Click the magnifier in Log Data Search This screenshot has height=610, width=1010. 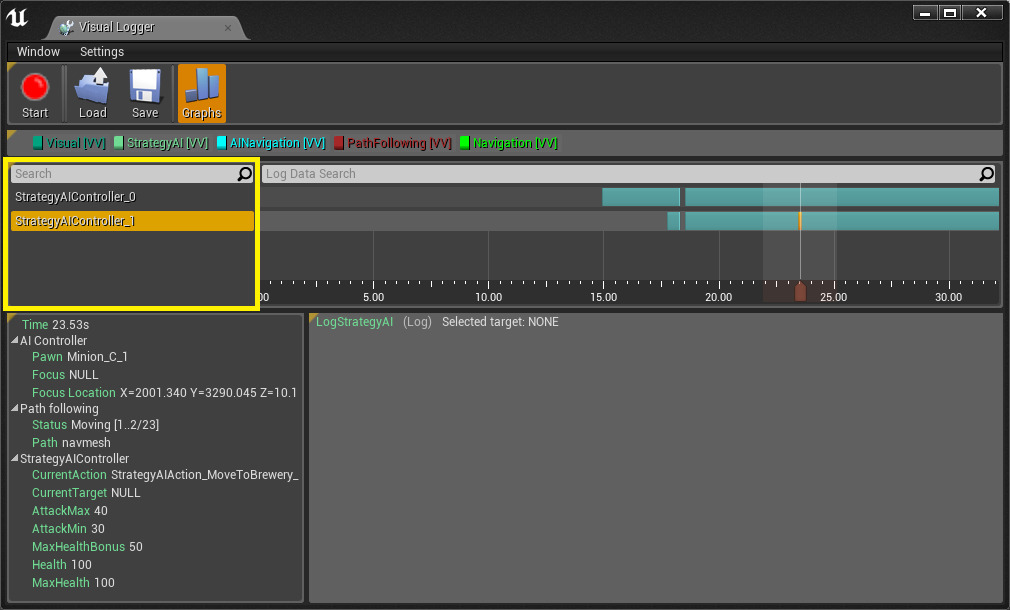[986, 174]
